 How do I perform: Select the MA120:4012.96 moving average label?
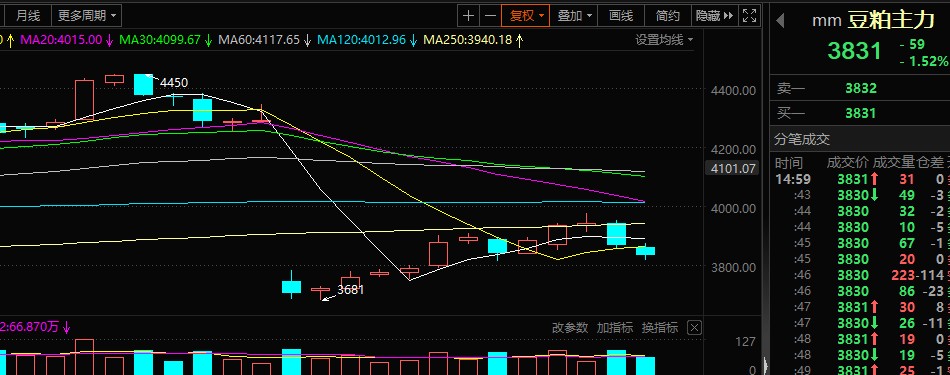361,41
